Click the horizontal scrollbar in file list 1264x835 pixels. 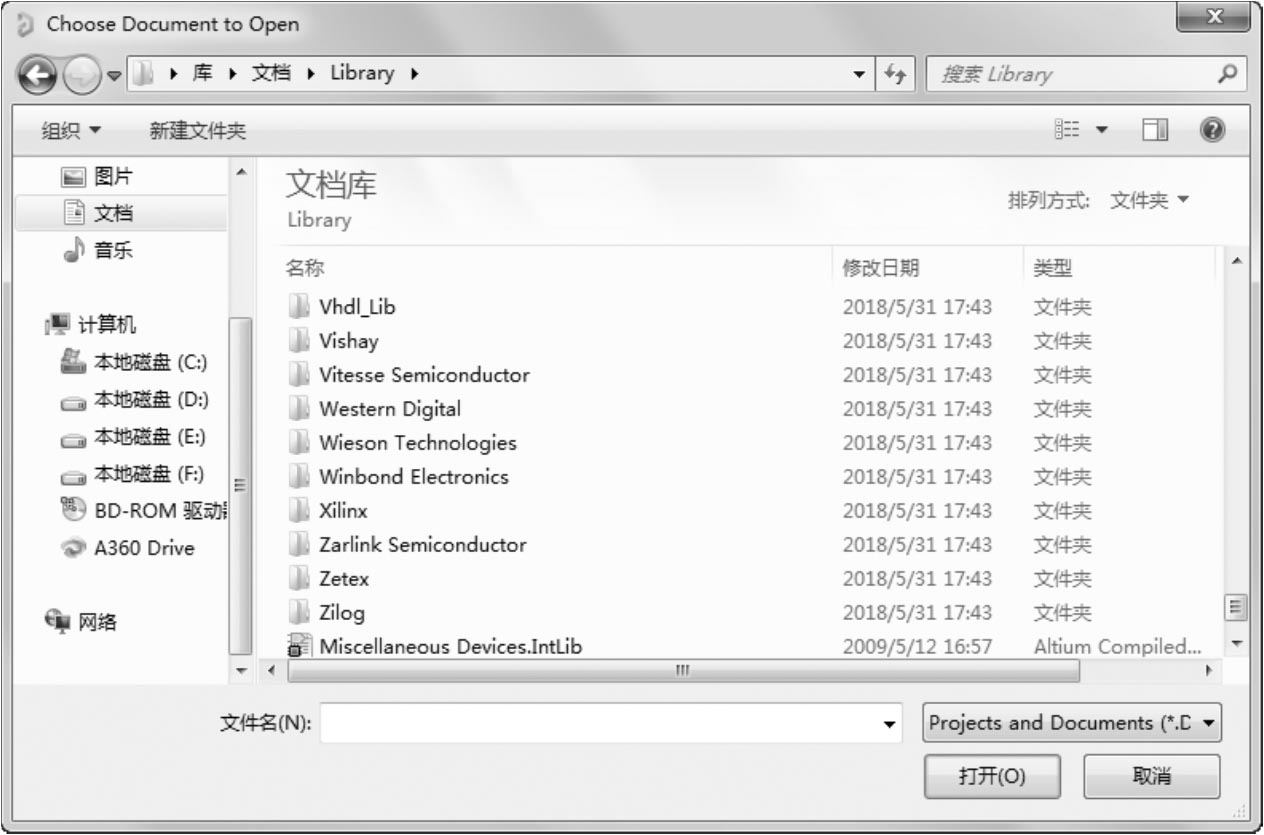click(x=682, y=670)
